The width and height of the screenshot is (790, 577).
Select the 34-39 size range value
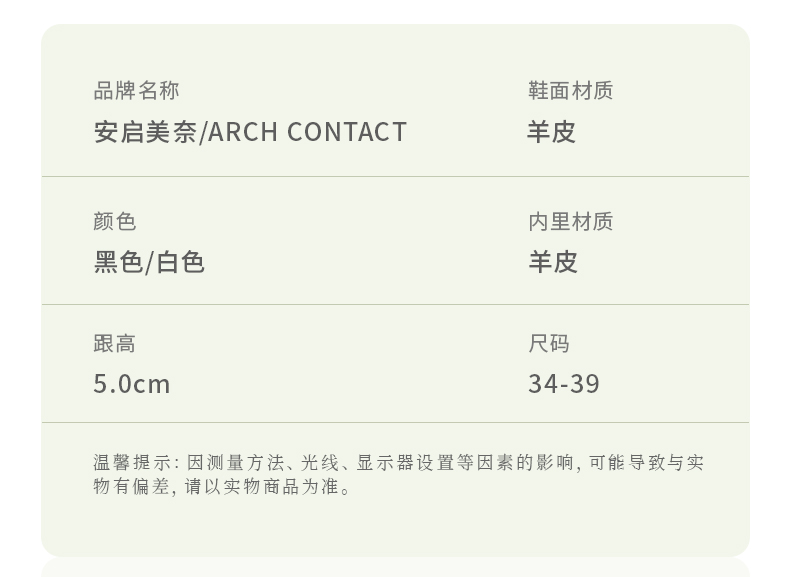tap(564, 384)
